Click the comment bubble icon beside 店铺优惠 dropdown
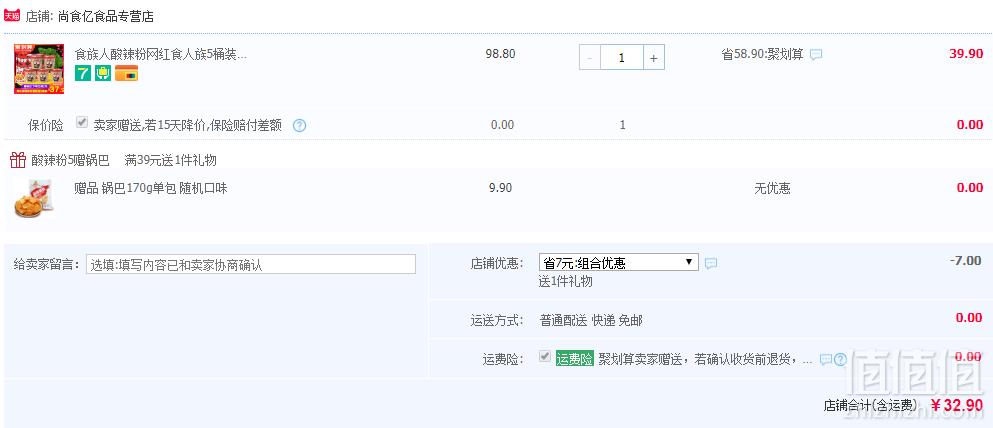 pos(711,263)
